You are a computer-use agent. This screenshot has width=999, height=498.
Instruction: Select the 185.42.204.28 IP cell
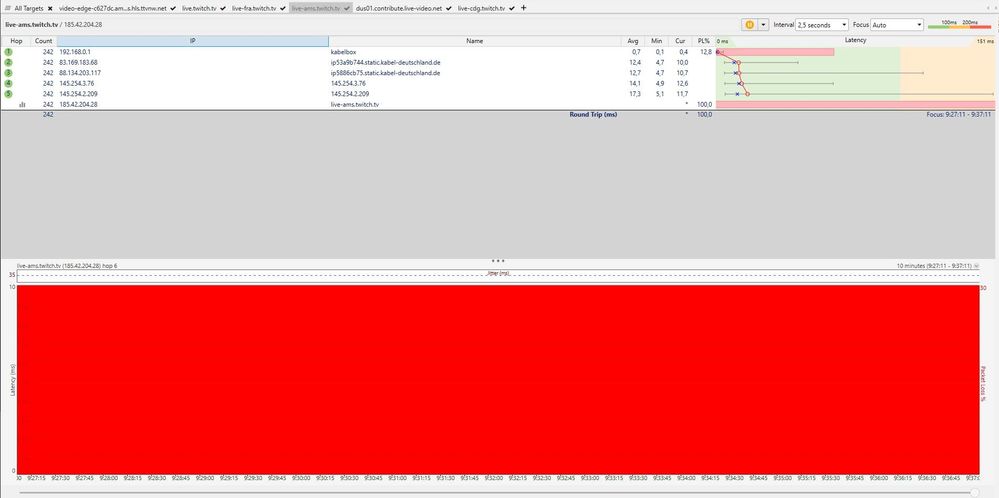192,104
